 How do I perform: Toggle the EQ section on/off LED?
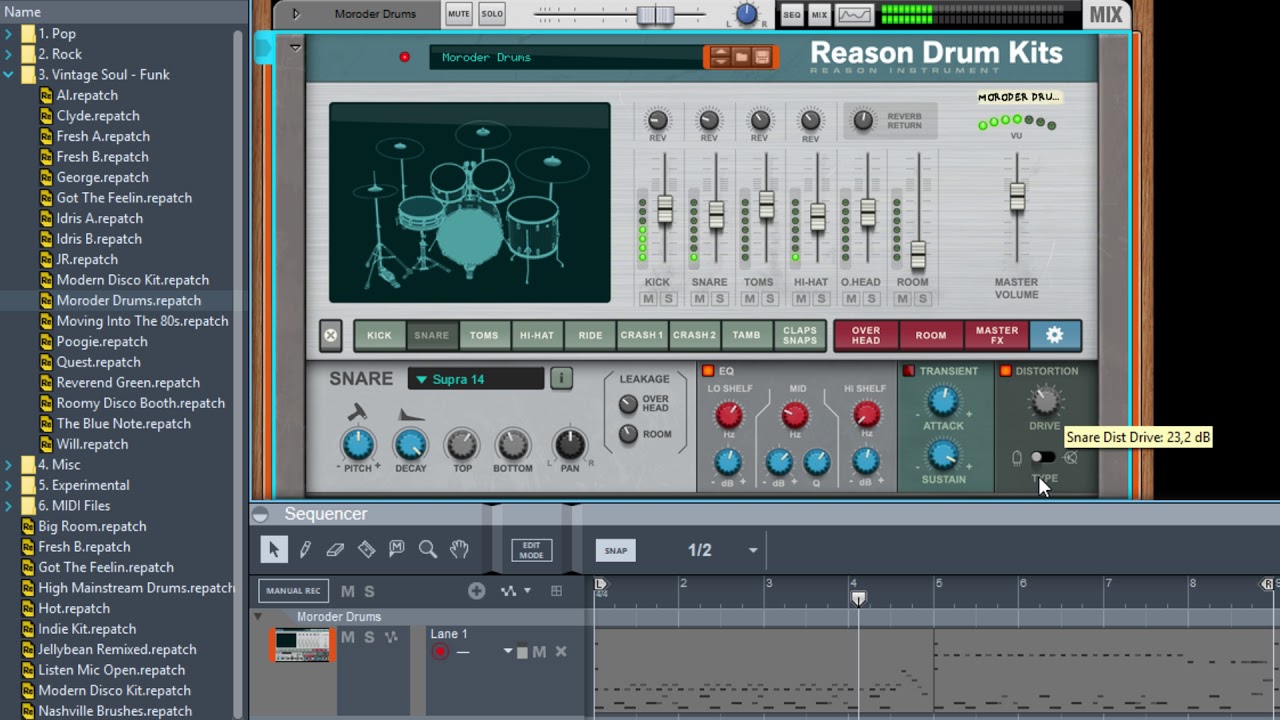pos(708,371)
